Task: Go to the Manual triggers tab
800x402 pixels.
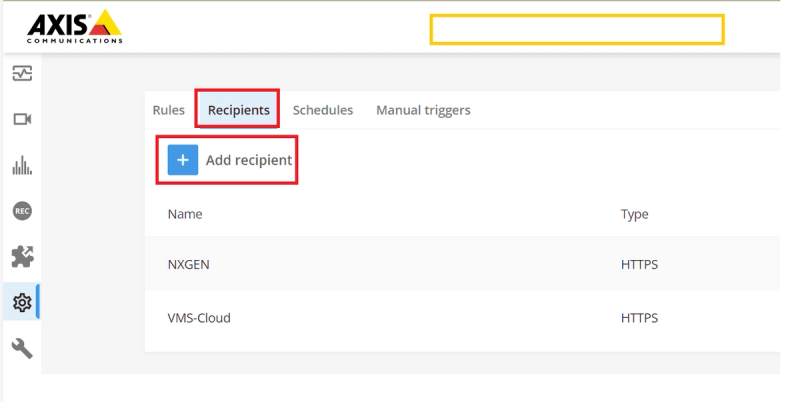Action: click(423, 110)
